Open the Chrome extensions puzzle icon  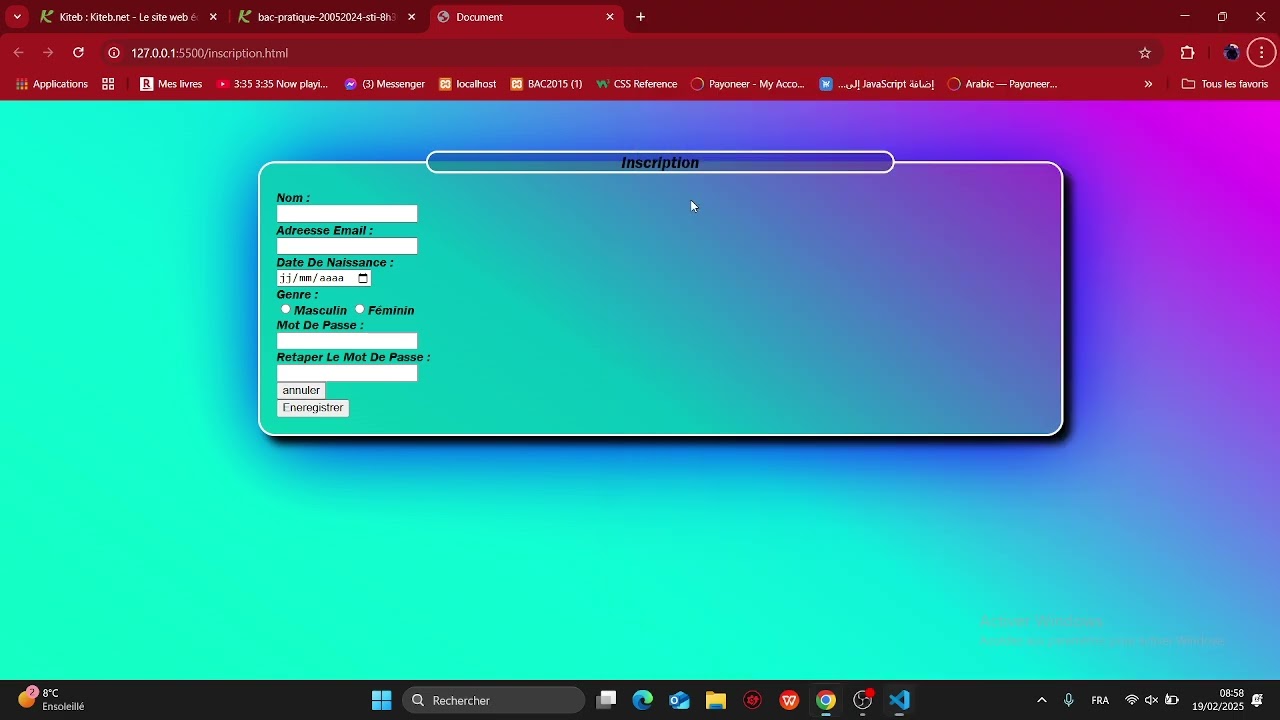pos(1188,53)
